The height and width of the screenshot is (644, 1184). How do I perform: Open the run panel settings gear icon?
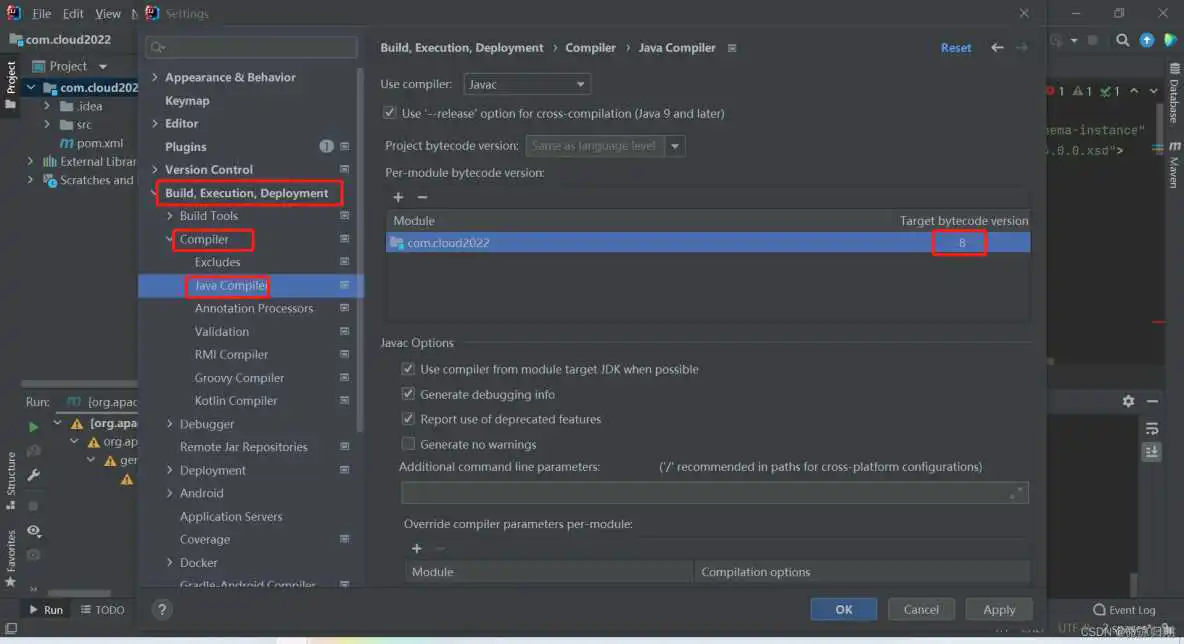tap(1128, 401)
